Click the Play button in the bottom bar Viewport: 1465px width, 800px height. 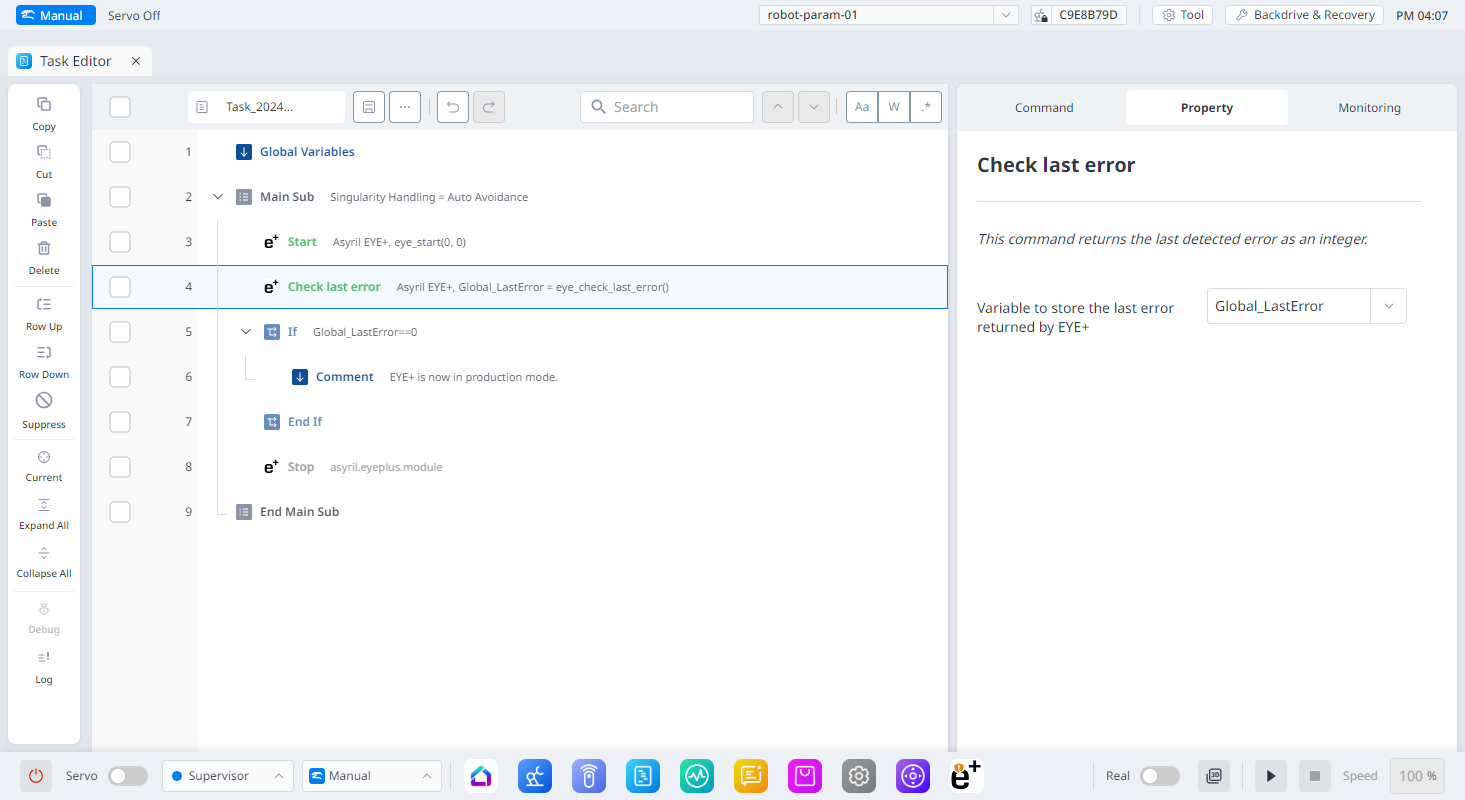pos(1270,776)
